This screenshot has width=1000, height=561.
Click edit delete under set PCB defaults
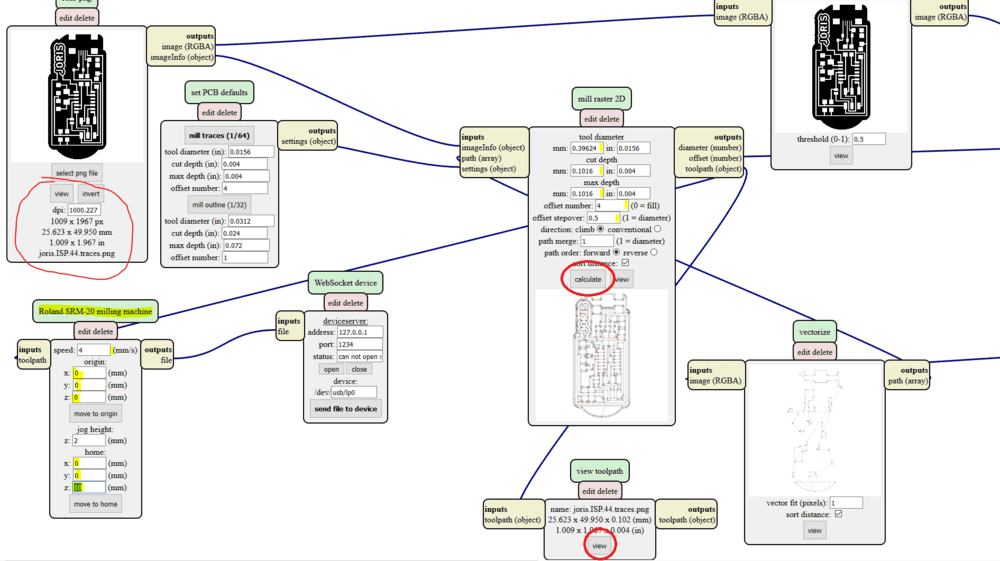(x=219, y=112)
